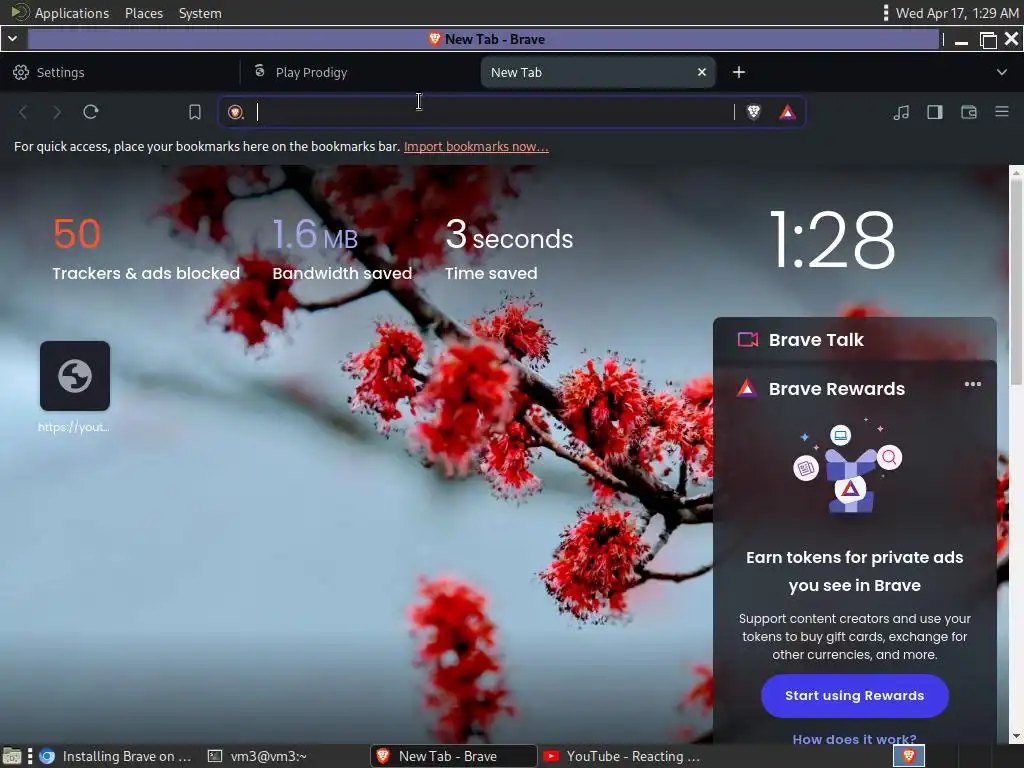
Task: Click the forward navigation arrow
Action: [57, 112]
